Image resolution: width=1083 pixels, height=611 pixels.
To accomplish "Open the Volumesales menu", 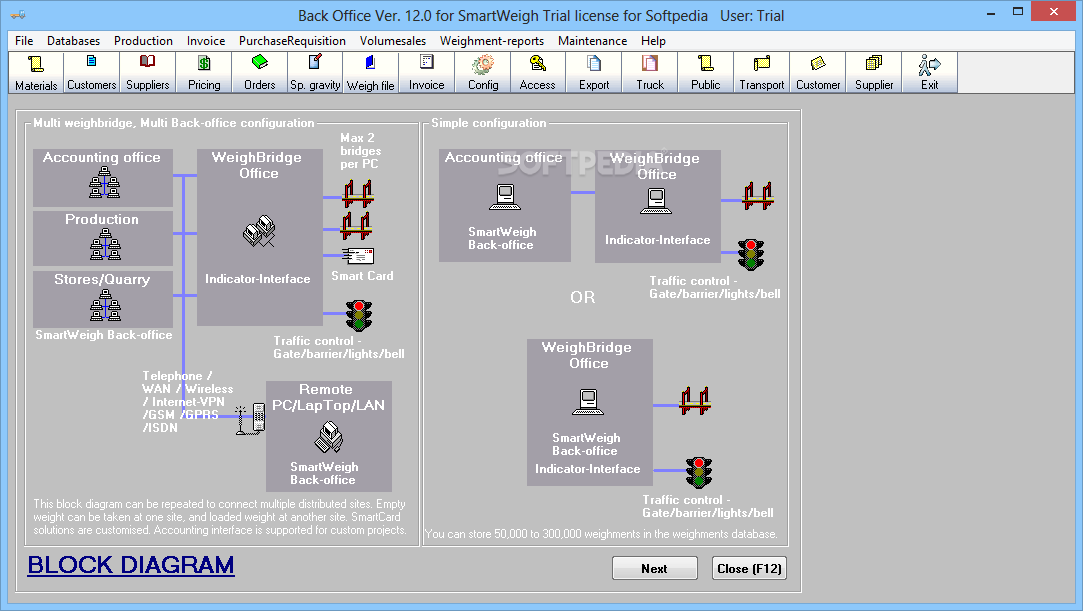I will coord(393,41).
